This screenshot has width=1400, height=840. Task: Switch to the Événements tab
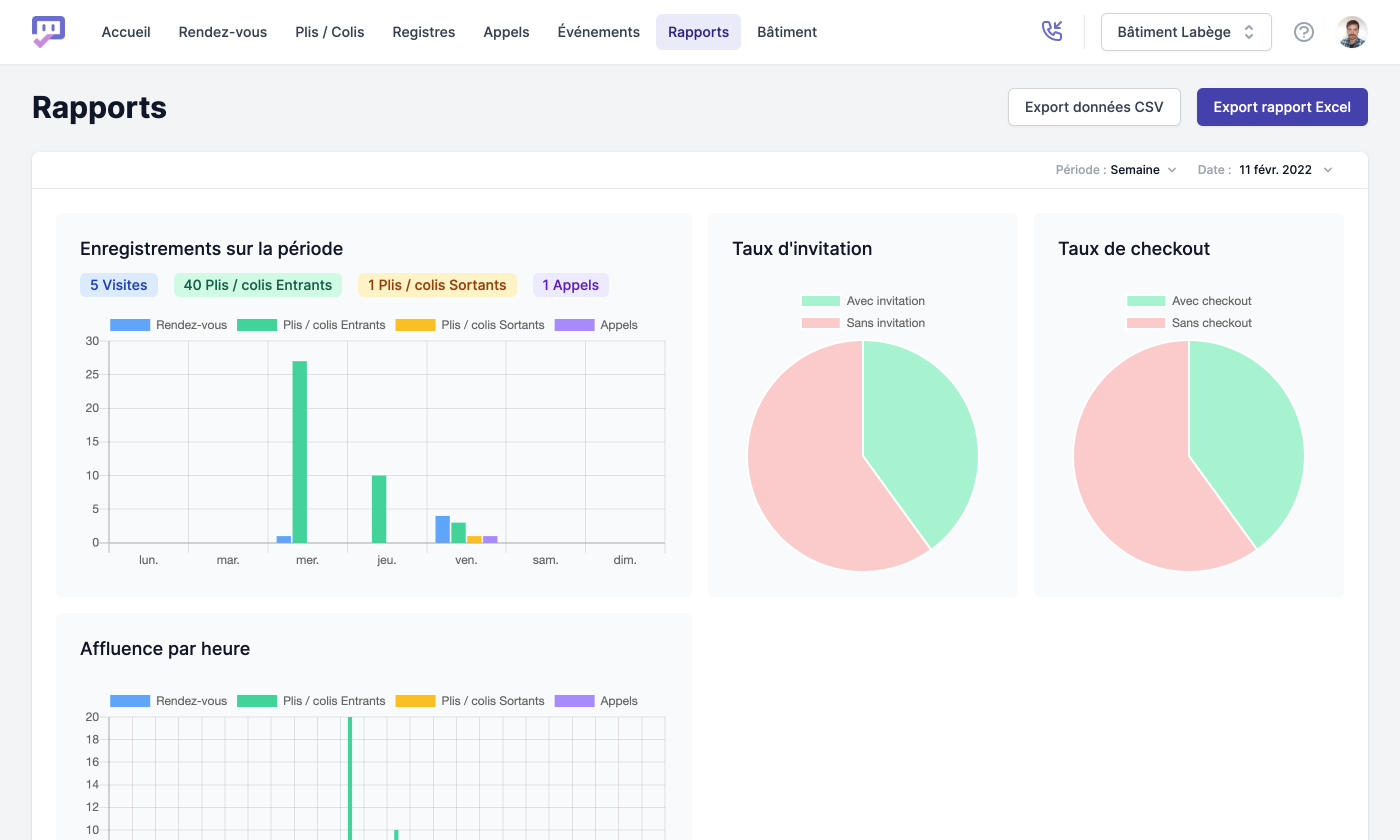pos(598,32)
